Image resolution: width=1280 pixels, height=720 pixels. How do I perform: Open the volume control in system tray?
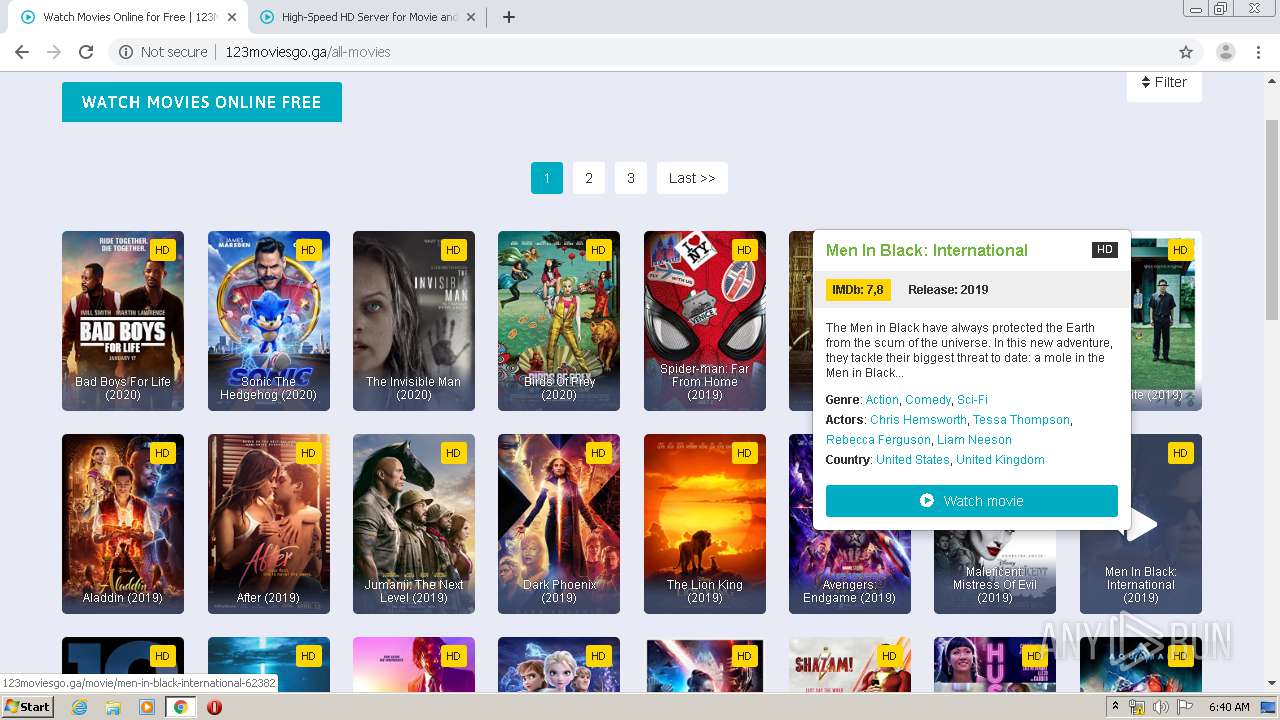coord(1160,707)
